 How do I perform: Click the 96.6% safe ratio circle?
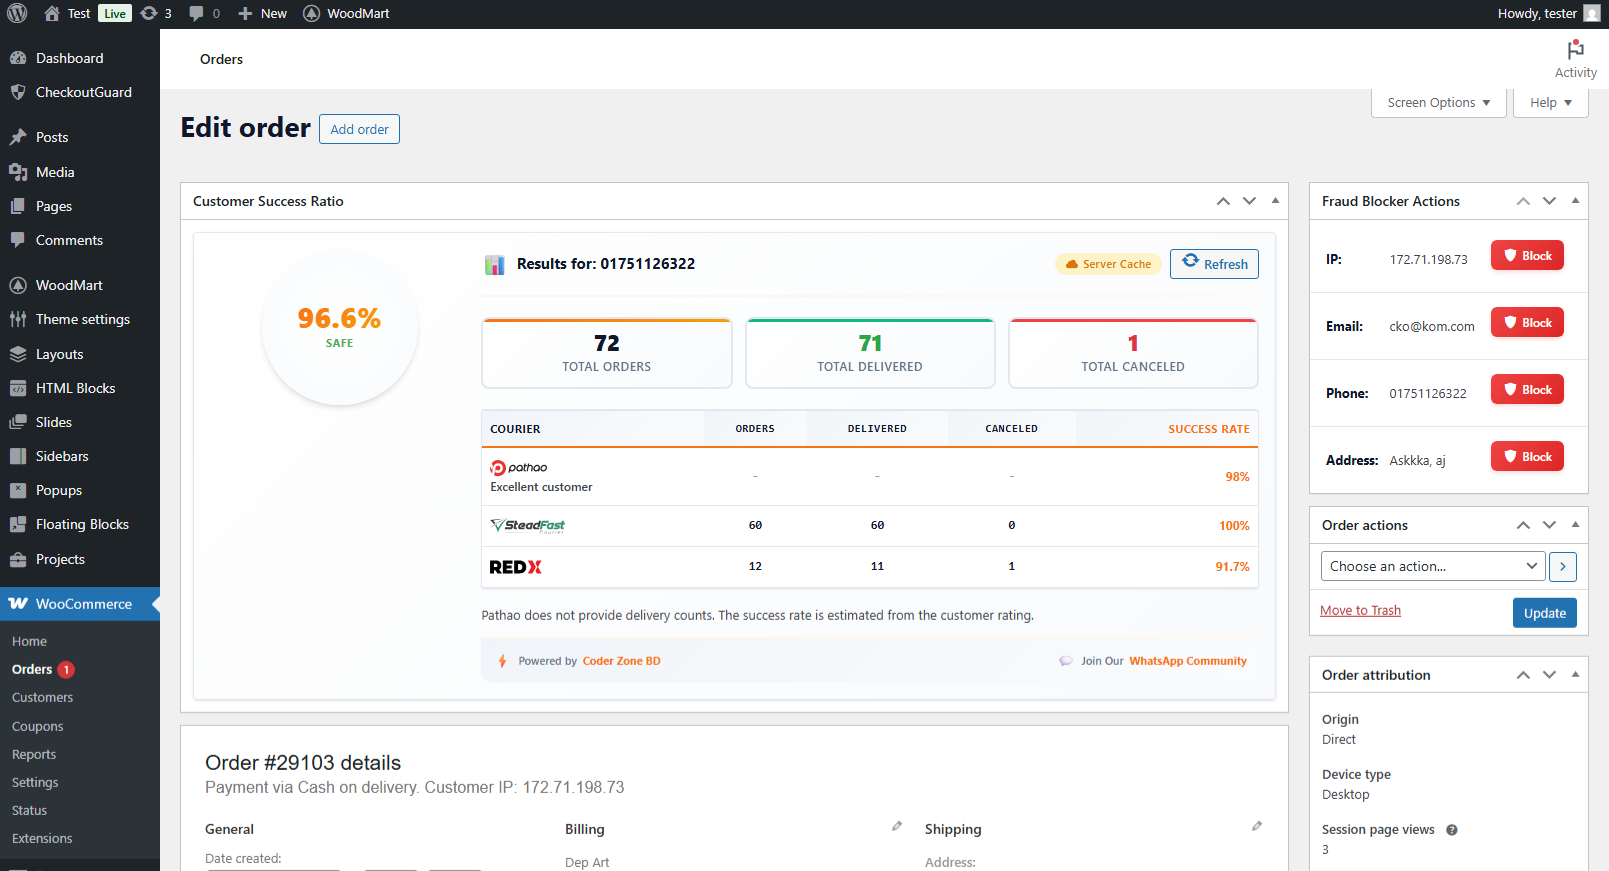tap(339, 327)
